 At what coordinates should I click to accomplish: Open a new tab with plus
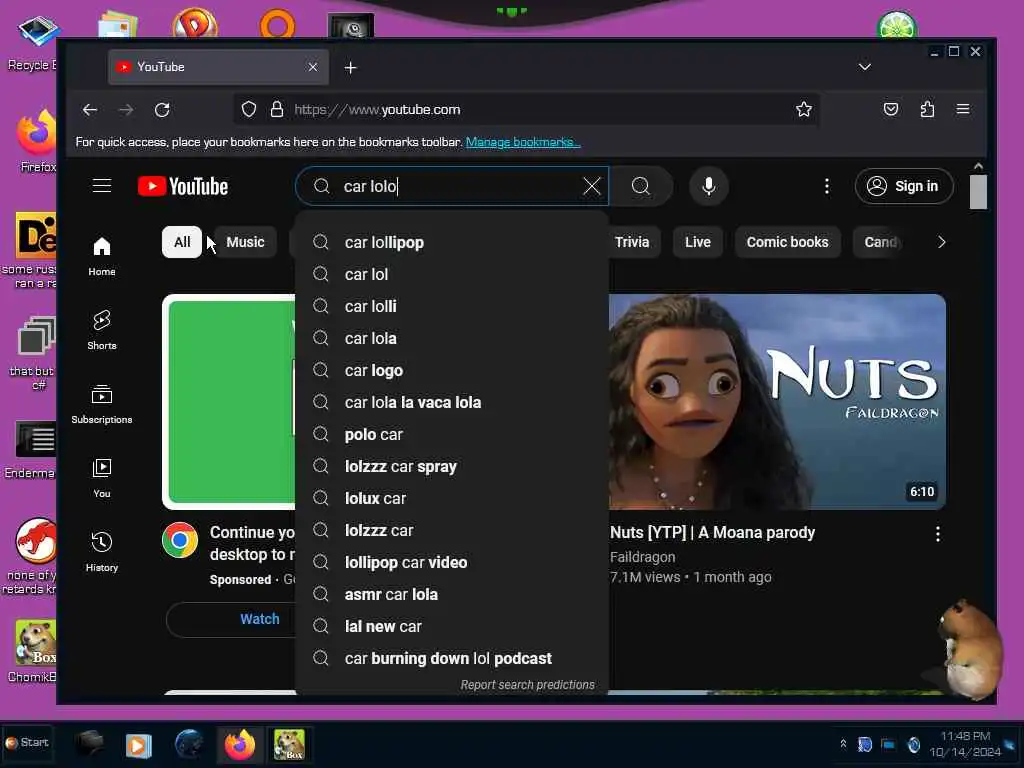point(351,68)
